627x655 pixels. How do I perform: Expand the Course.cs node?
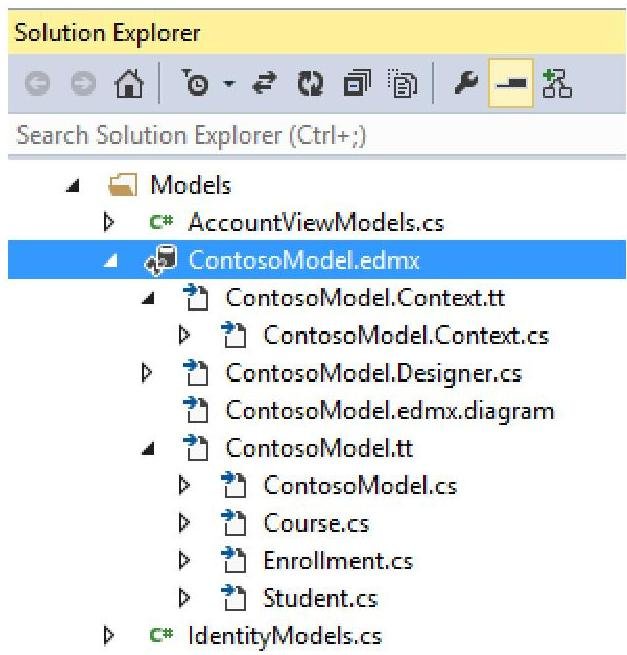tap(184, 523)
